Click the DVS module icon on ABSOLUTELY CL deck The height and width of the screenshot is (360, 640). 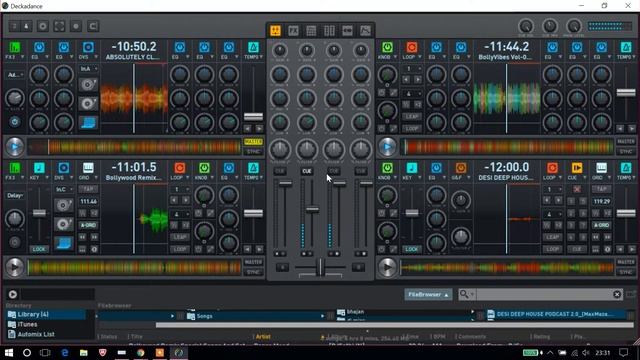pos(88,47)
